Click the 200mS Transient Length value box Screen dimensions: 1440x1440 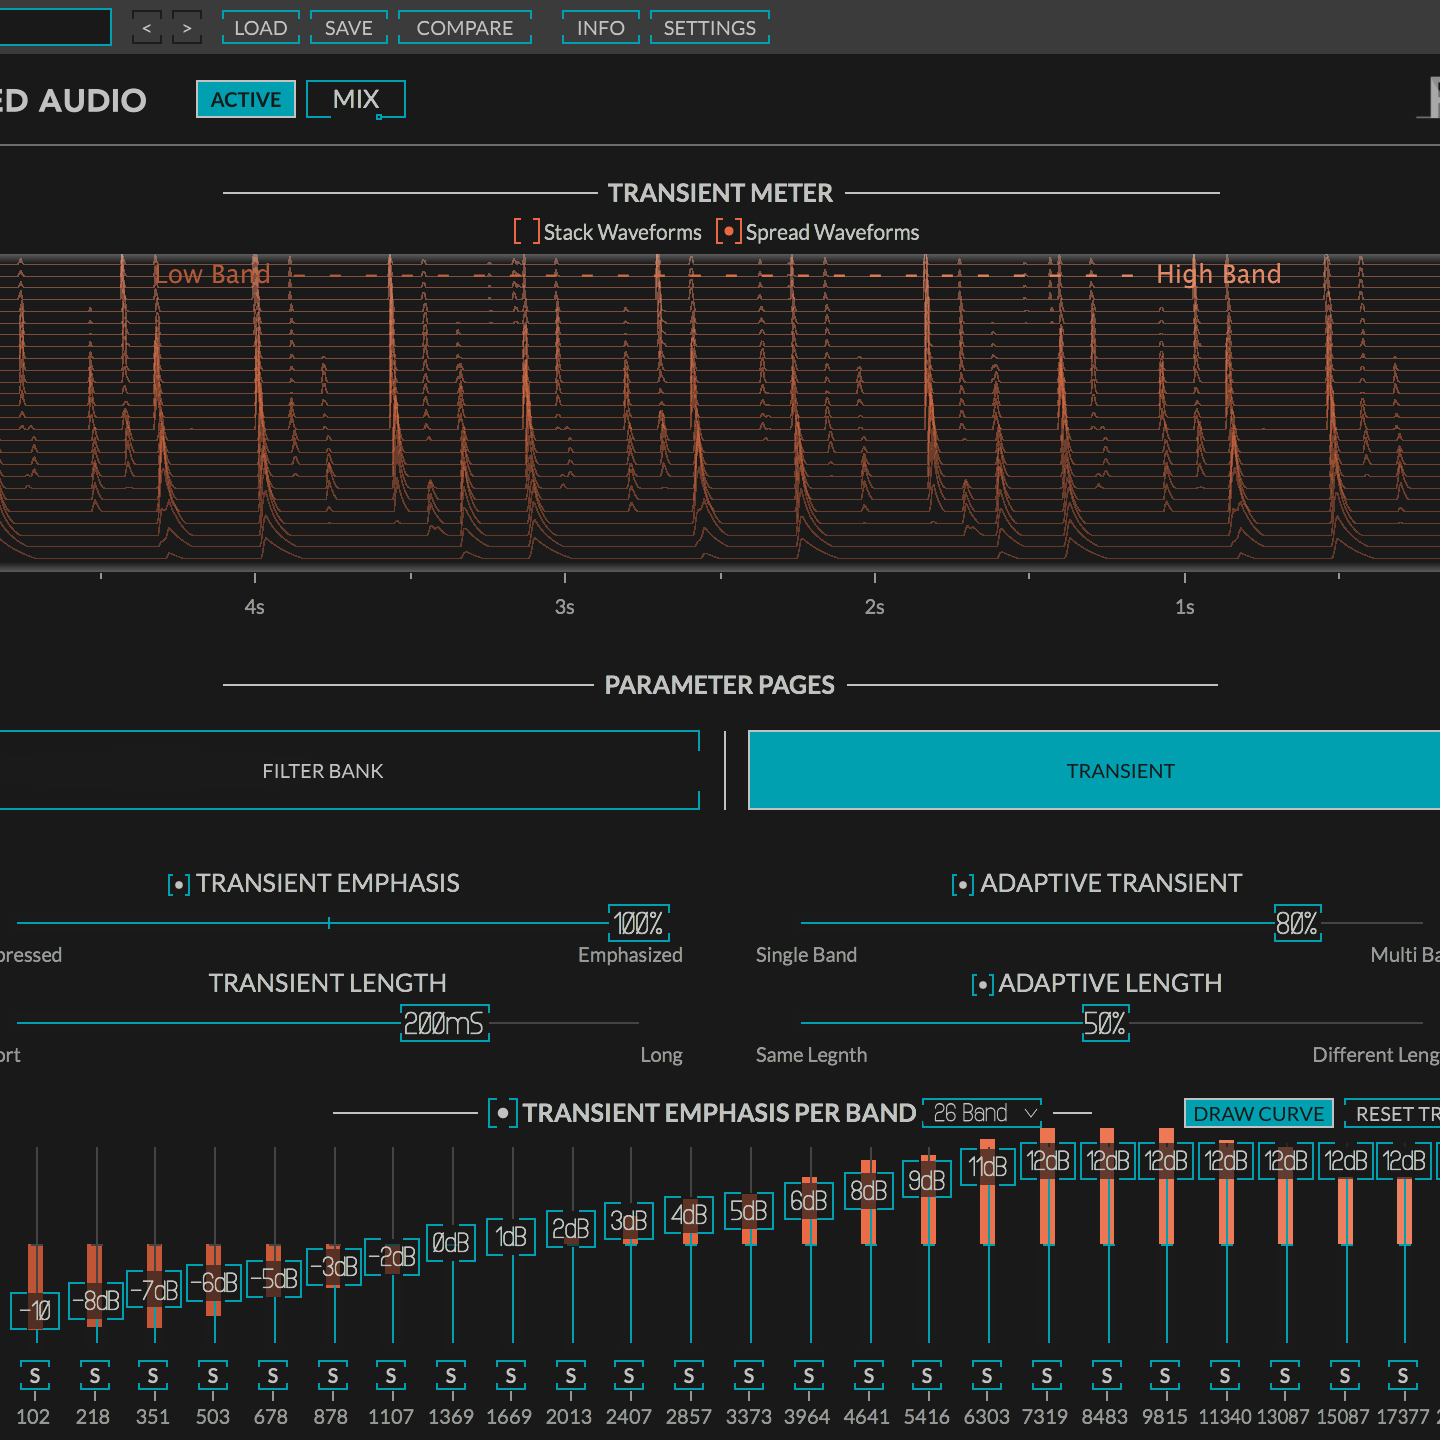444,1023
